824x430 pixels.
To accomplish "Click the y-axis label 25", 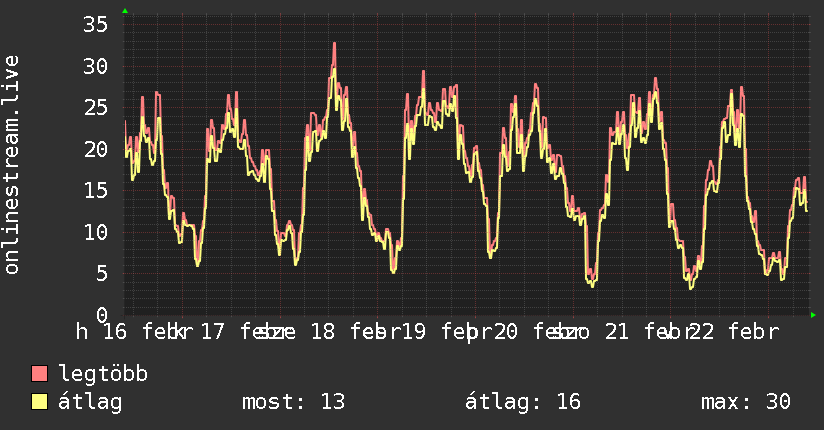I will pyautogui.click(x=95, y=108).
